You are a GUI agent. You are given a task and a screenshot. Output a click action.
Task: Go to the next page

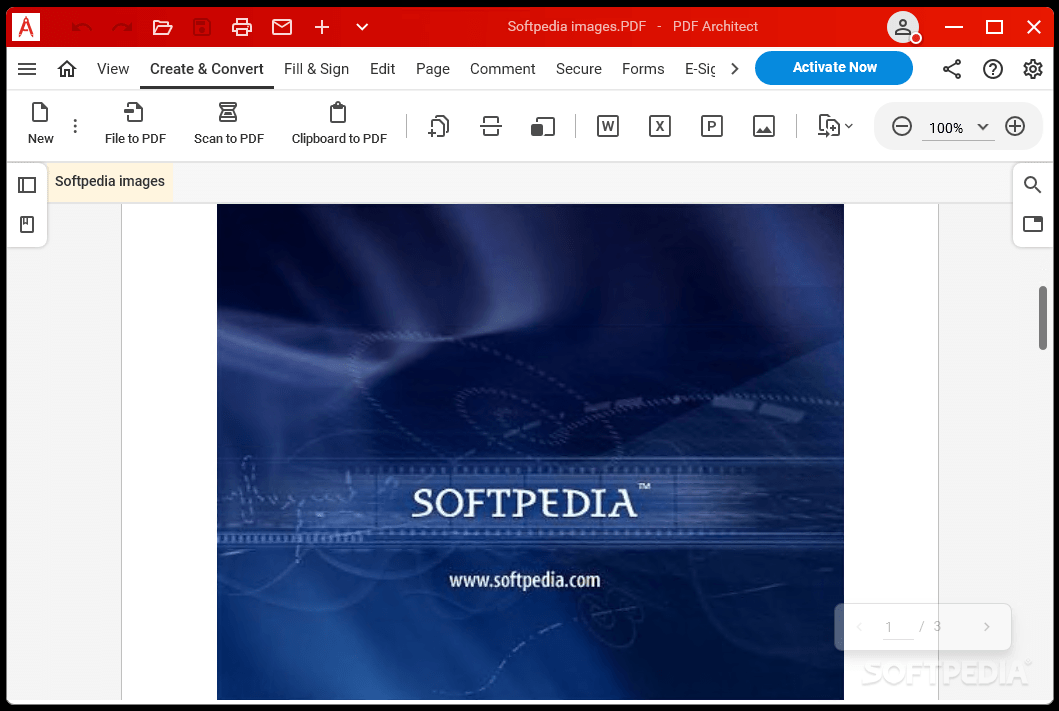tap(987, 627)
